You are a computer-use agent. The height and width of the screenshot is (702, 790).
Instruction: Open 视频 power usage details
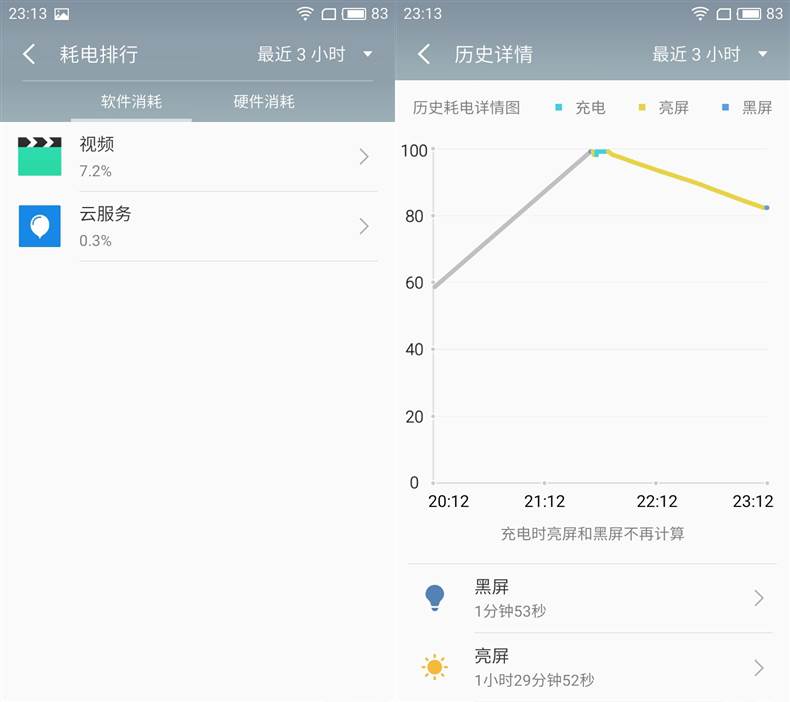pyautogui.click(x=198, y=157)
